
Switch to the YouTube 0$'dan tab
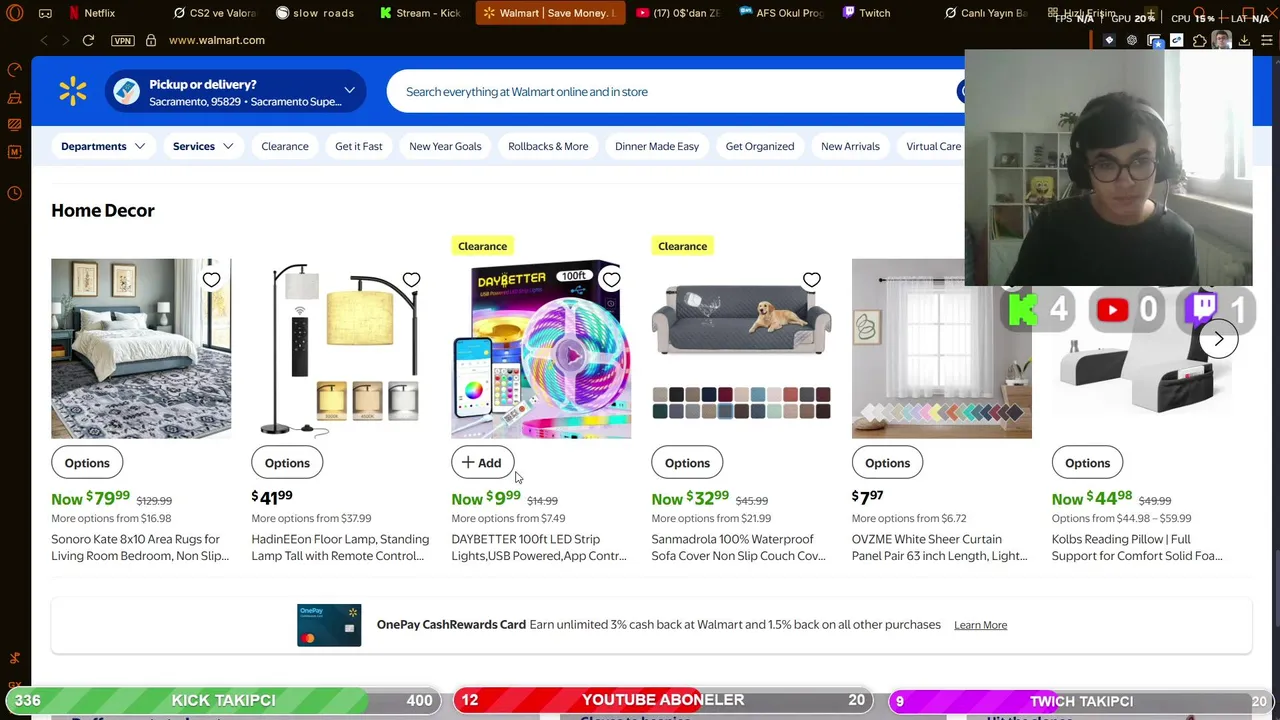coord(678,13)
